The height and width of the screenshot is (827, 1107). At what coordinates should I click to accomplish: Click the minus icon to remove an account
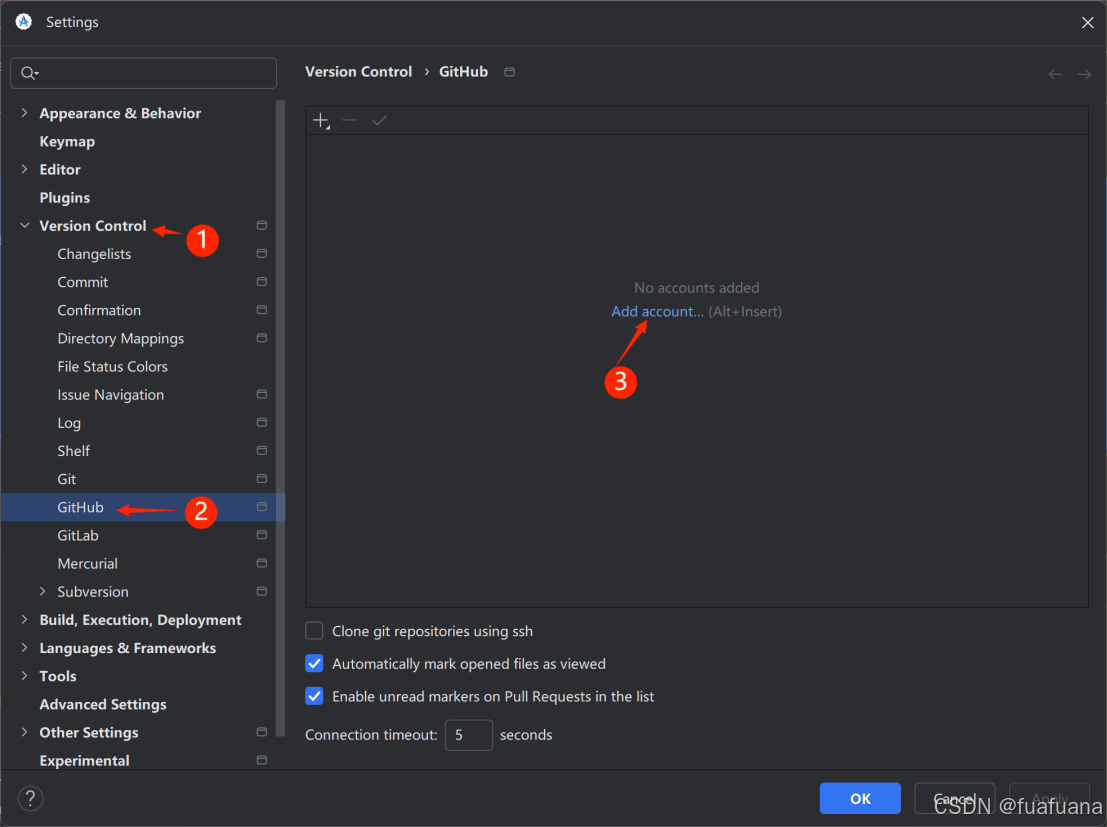[349, 120]
